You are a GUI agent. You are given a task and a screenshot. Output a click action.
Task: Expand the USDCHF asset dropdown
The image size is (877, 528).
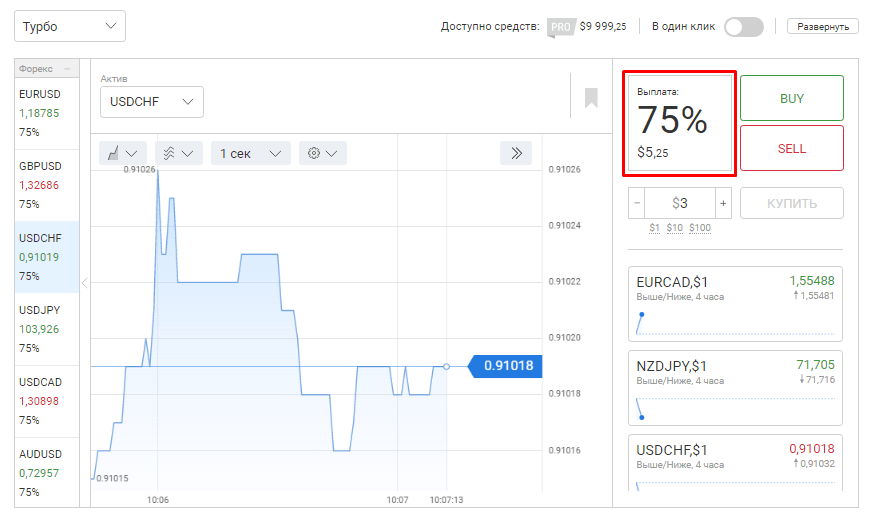(152, 101)
